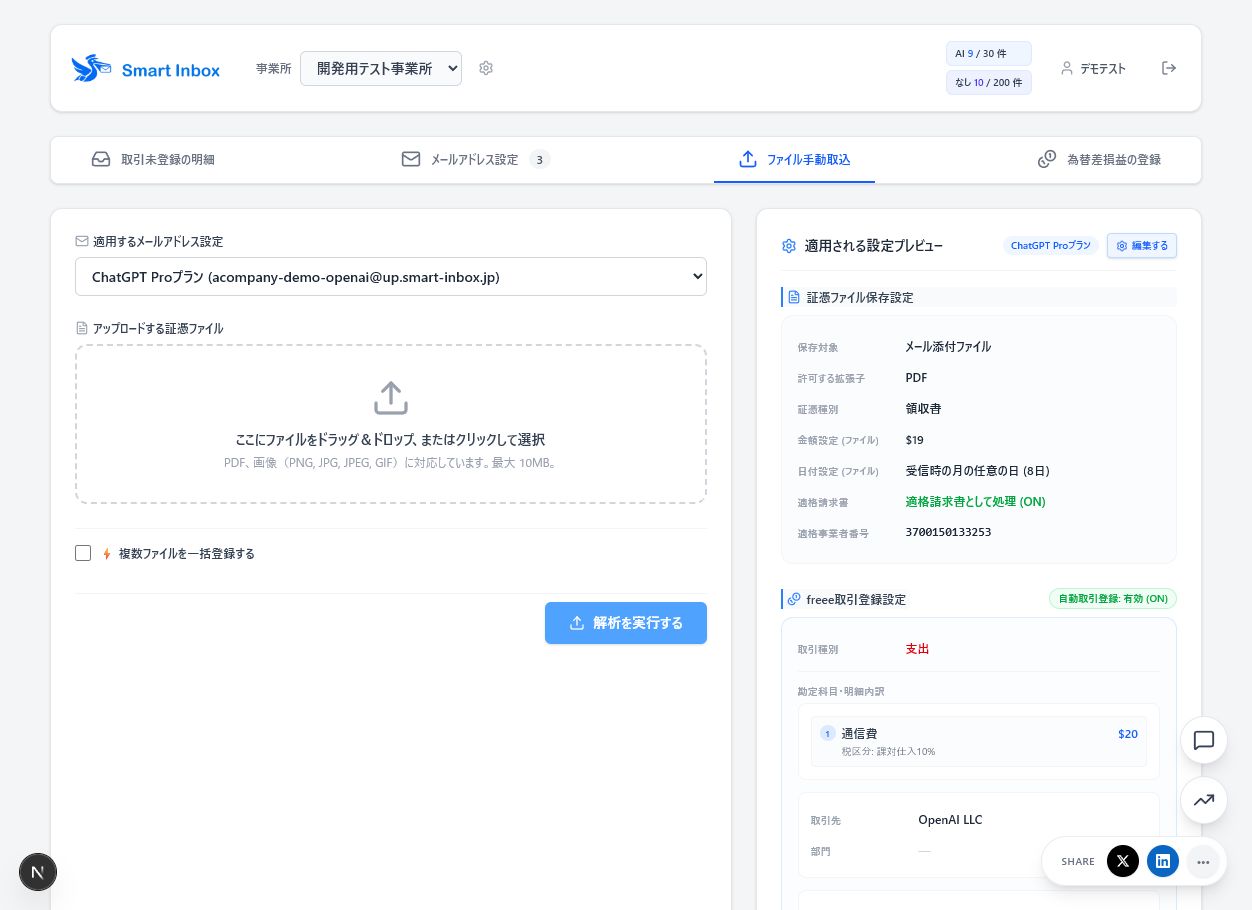Click the $20 amount in 通信費 row
Viewport: 1252px width, 910px height.
(1128, 734)
